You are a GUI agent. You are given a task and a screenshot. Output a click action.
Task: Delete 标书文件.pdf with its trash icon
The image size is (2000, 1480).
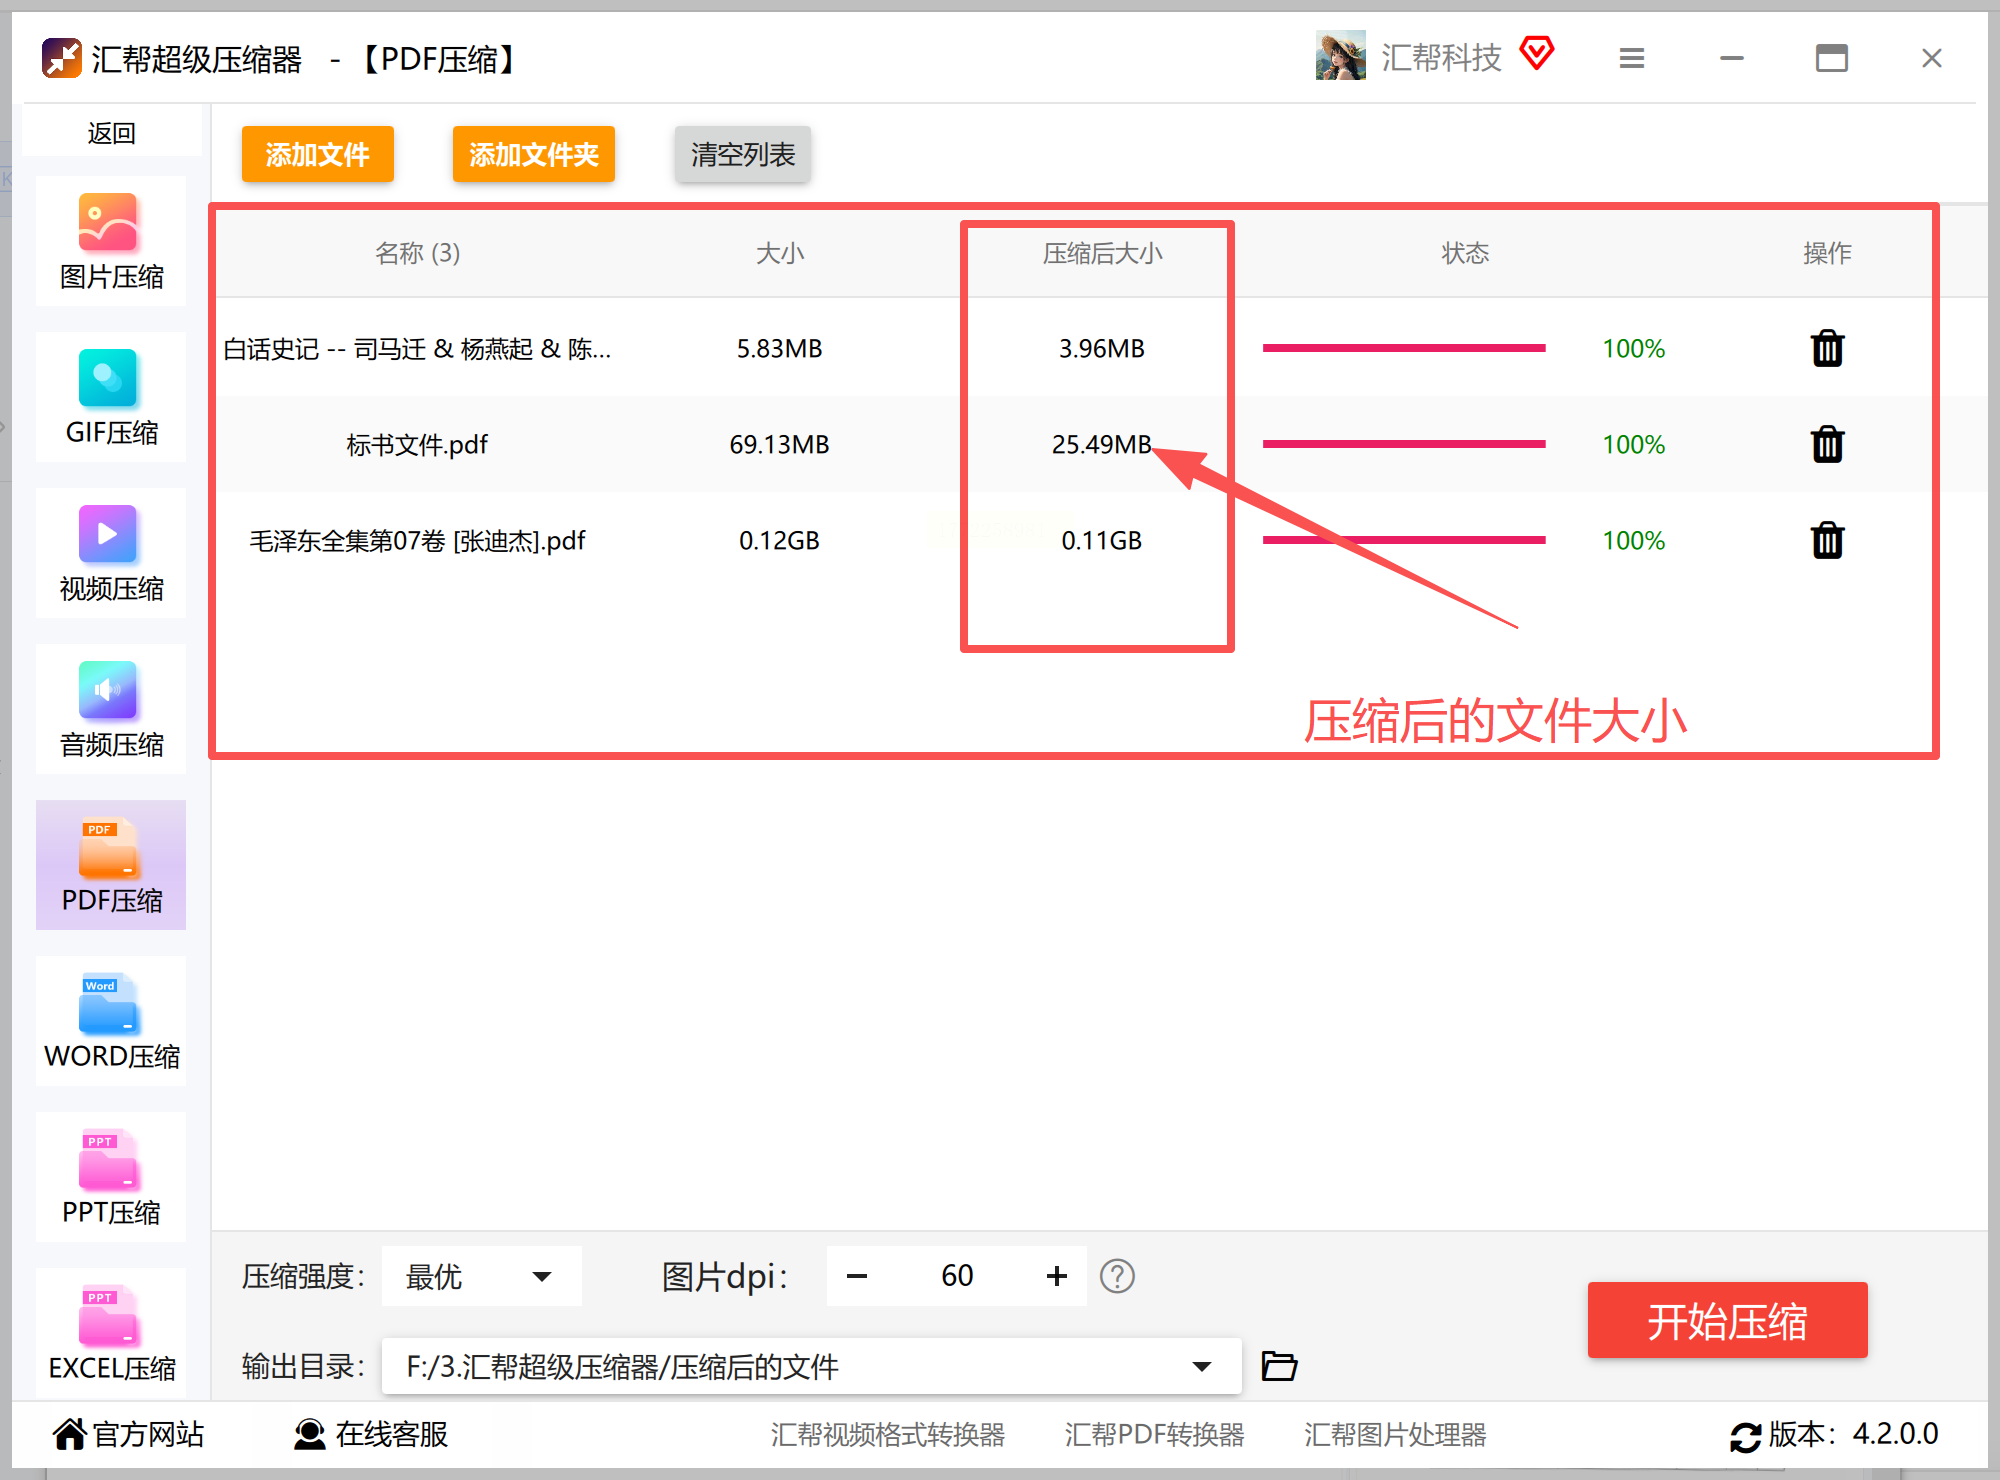pyautogui.click(x=1827, y=444)
